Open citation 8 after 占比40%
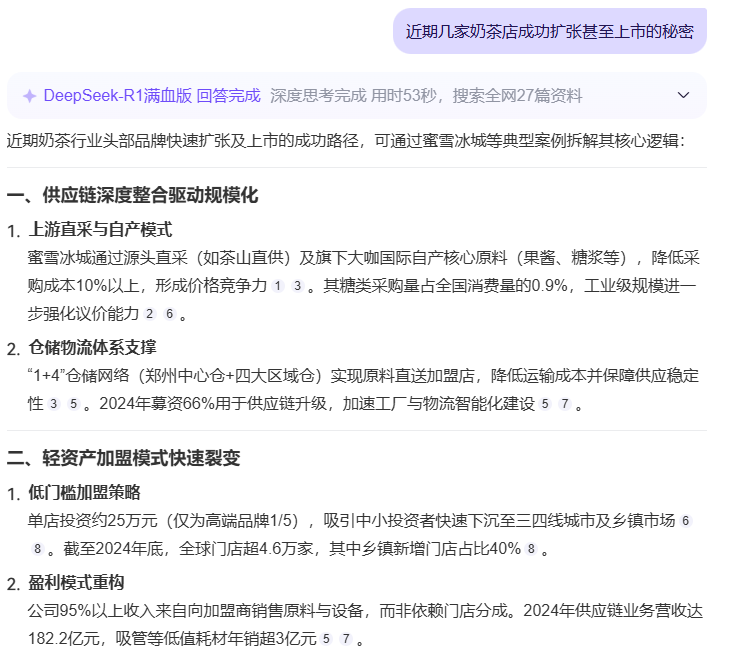Image resolution: width=737 pixels, height=660 pixels. tap(531, 550)
